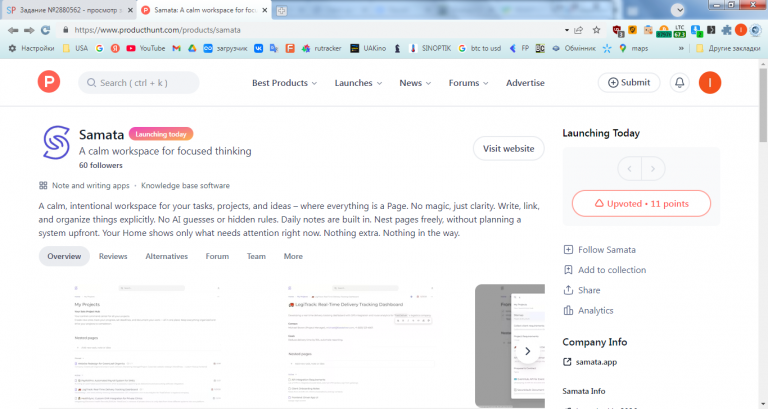Open the SINOPTIK weather bookmark
768x409 pixels.
pos(430,48)
